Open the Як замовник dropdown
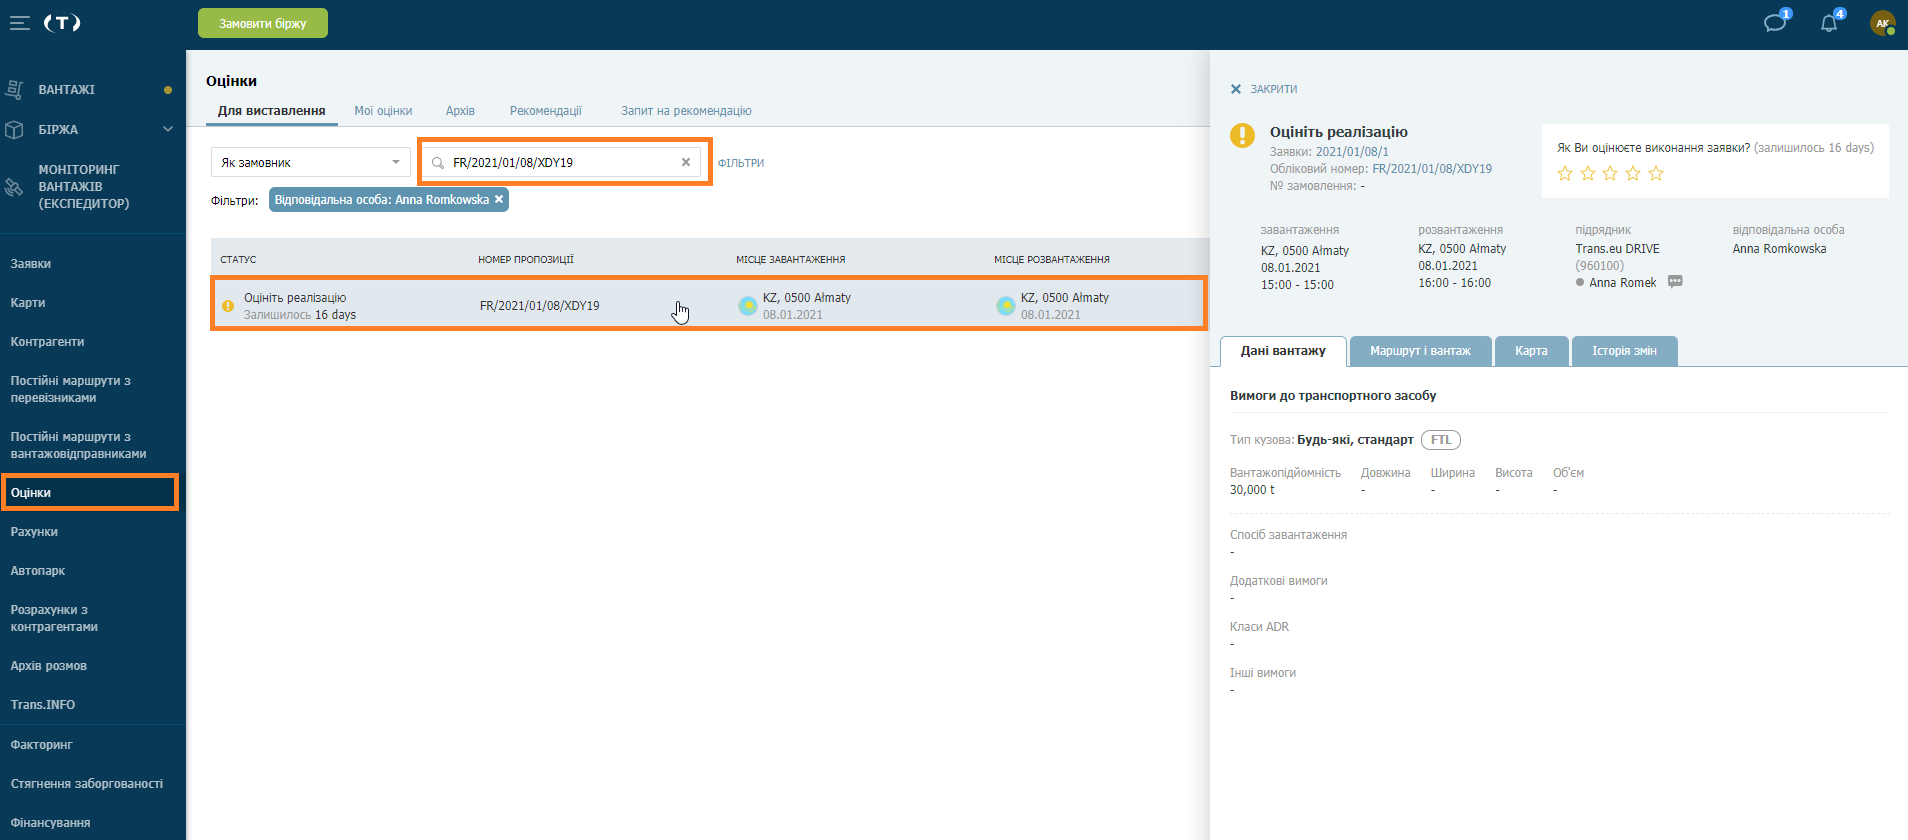Screen dimensions: 1908x840 point(310,162)
